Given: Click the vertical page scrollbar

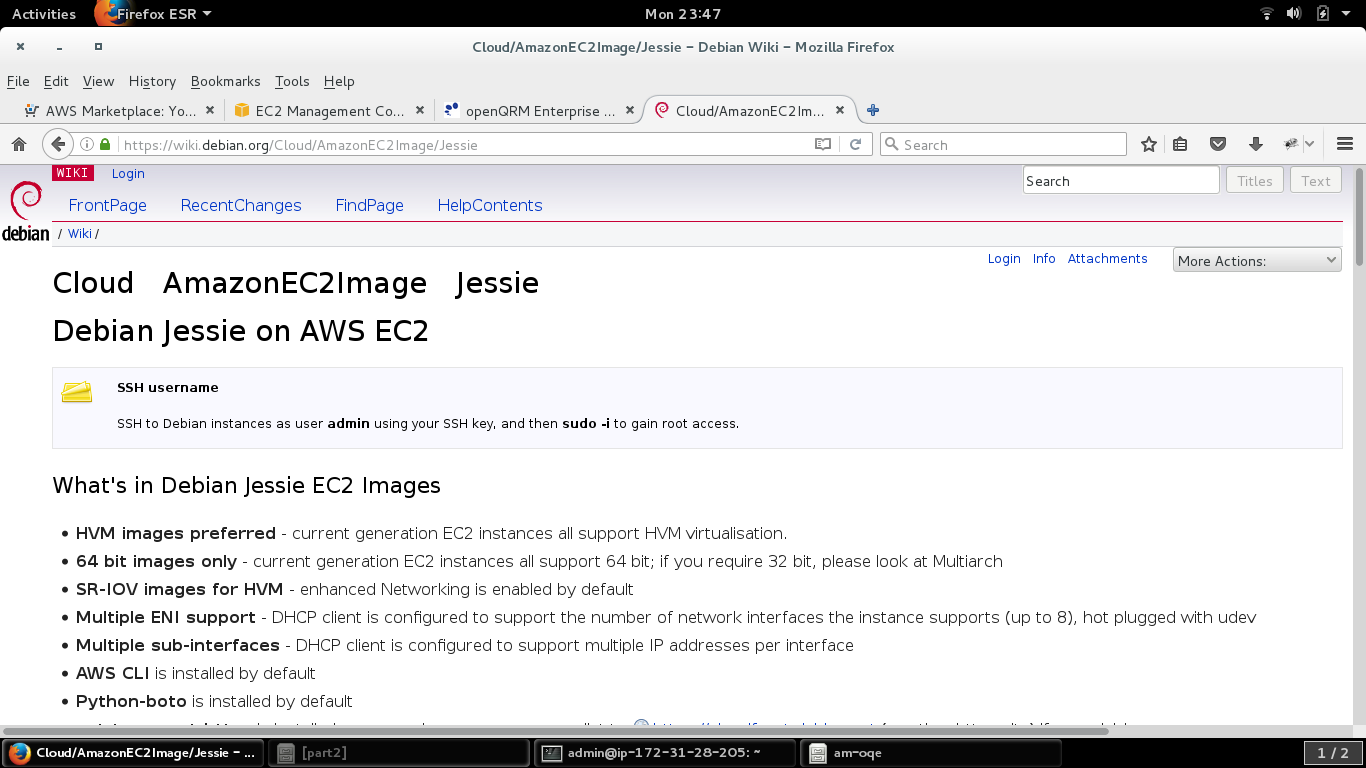Looking at the screenshot, I should click(x=1359, y=216).
